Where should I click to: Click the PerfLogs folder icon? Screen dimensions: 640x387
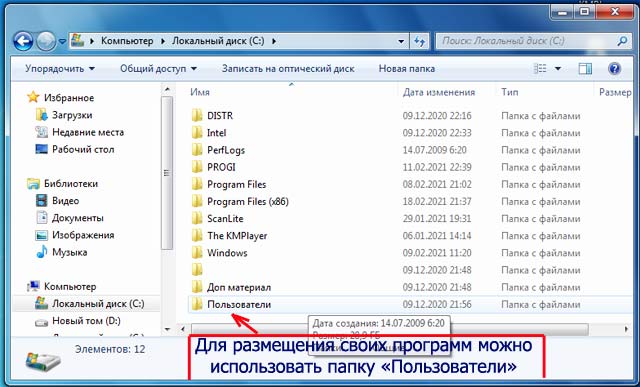click(x=197, y=149)
